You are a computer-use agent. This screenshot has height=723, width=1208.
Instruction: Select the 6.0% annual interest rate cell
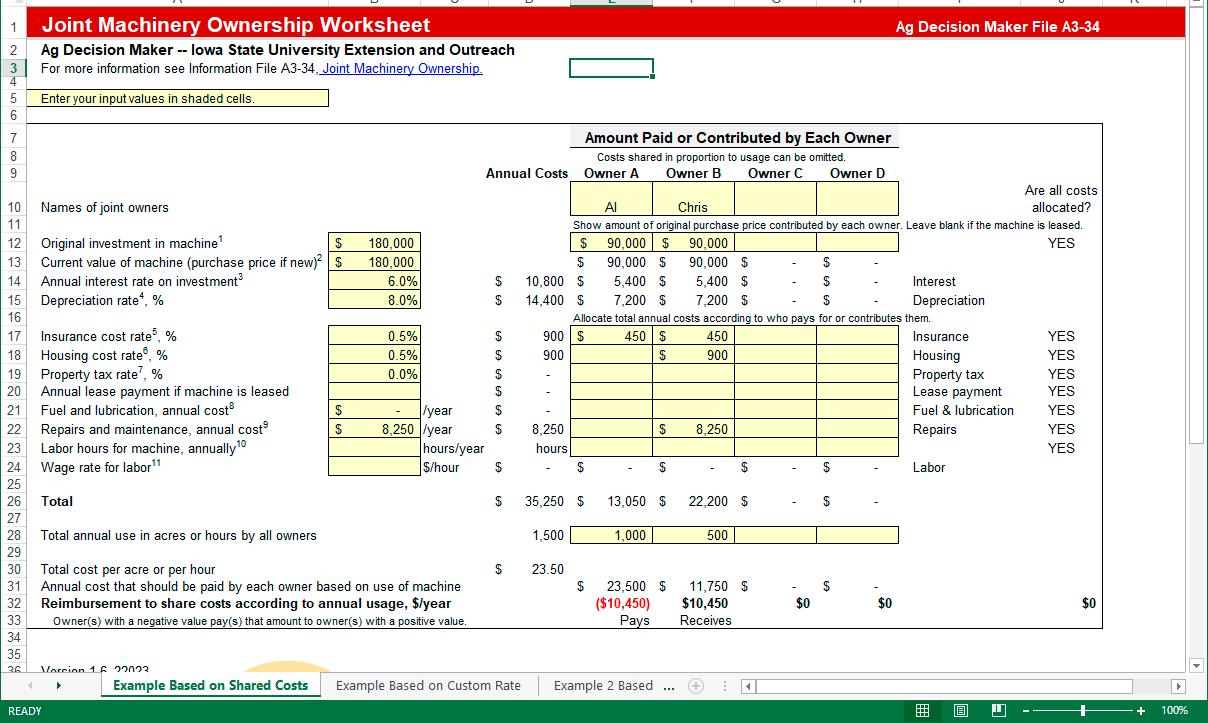pos(374,281)
